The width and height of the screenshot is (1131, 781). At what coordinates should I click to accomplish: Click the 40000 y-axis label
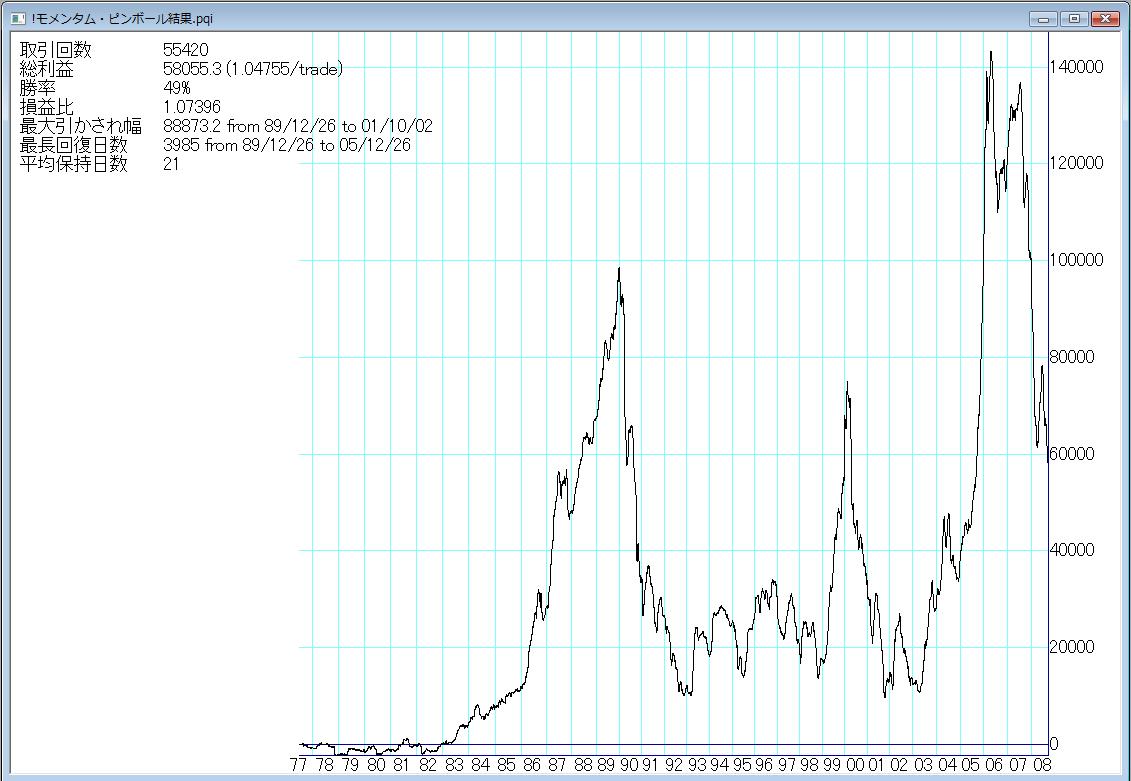click(x=1072, y=550)
